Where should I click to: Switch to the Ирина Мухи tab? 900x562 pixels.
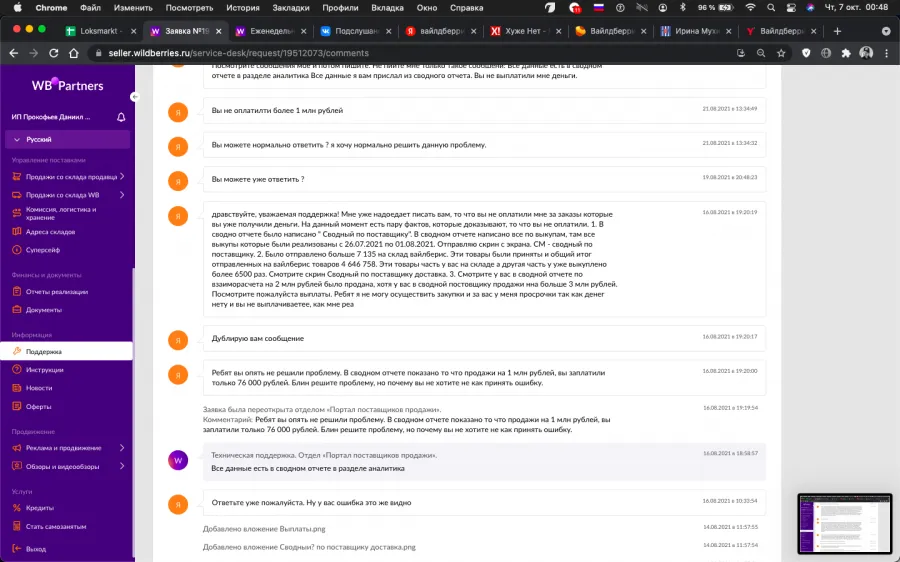coord(696,31)
